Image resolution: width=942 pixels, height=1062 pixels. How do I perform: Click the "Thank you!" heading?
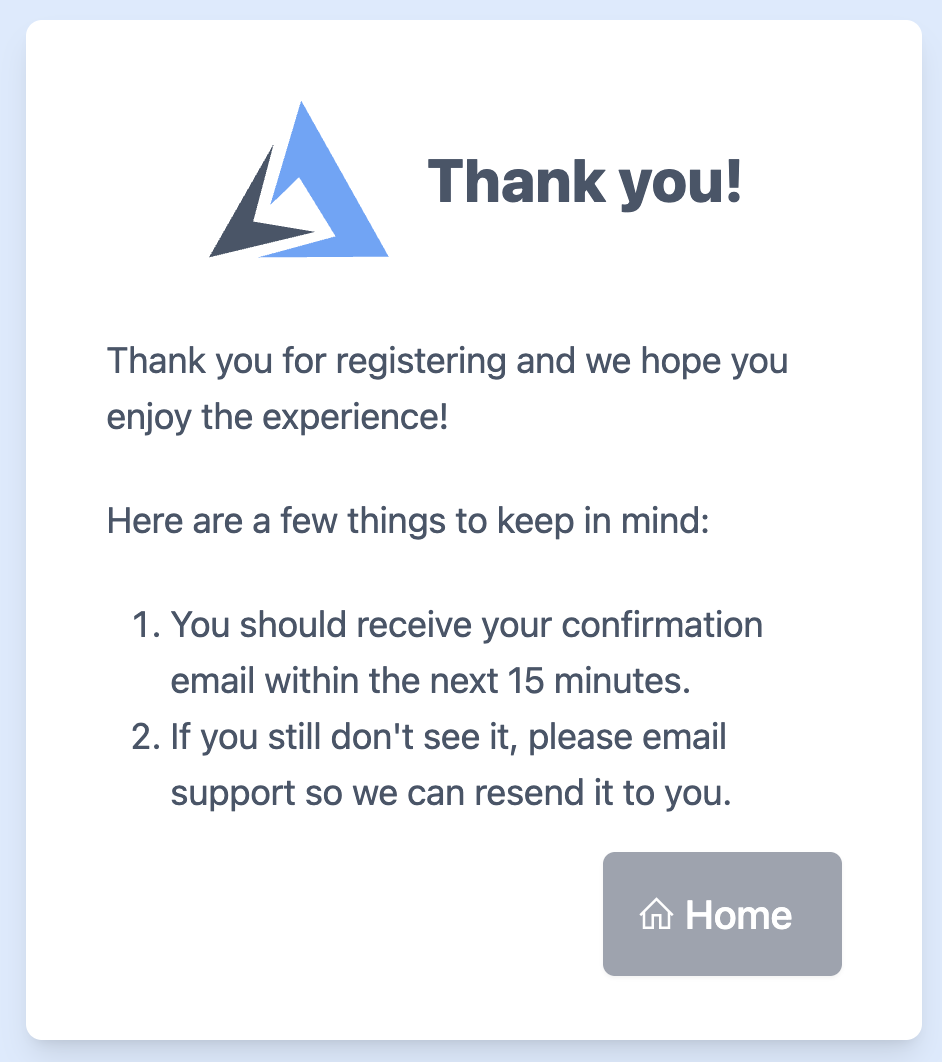[x=585, y=181]
